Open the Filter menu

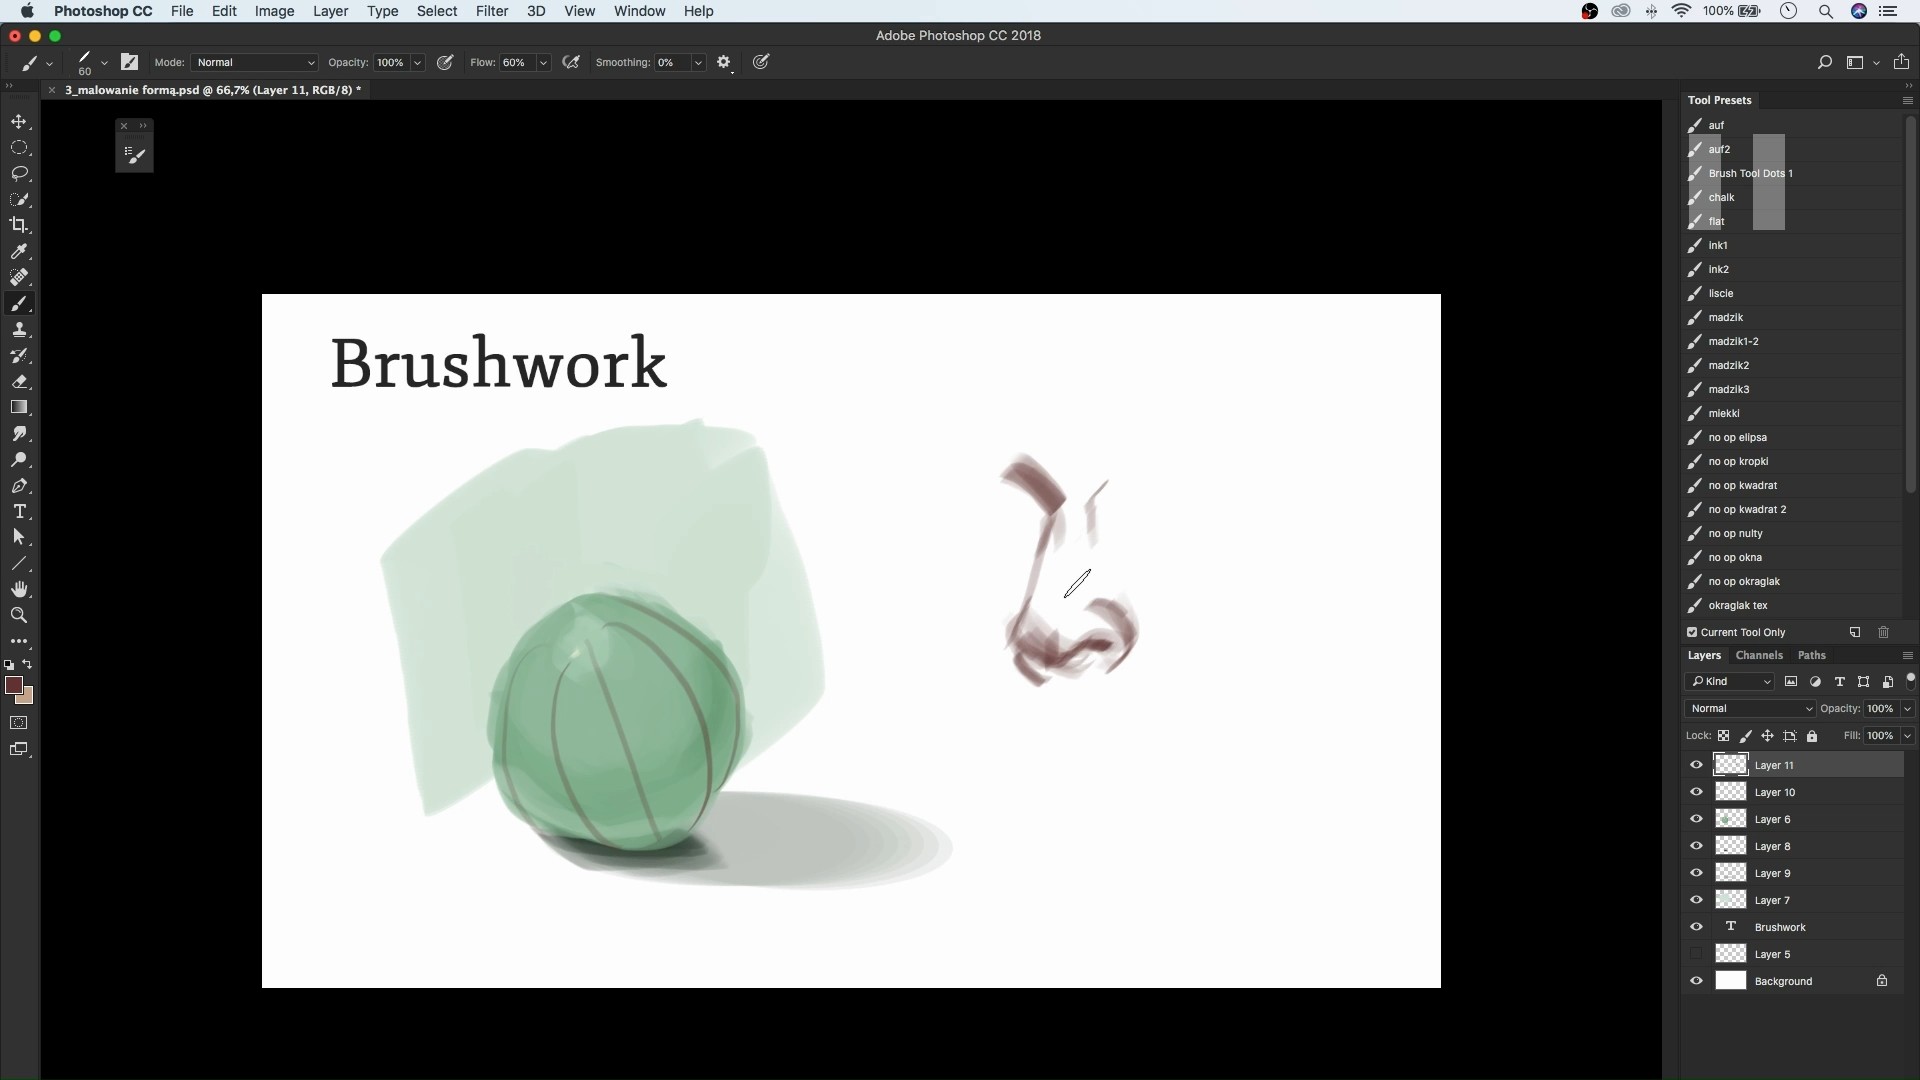click(x=491, y=11)
